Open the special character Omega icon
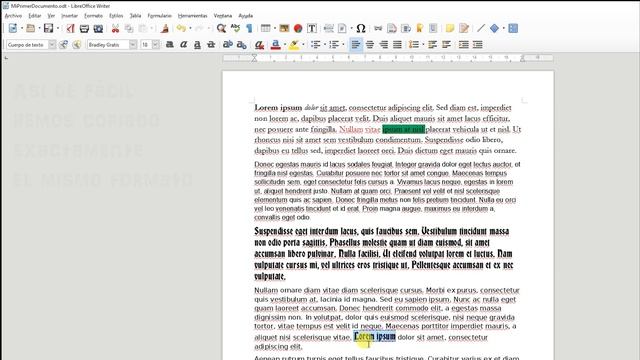640x360 pixels. pyautogui.click(x=361, y=28)
